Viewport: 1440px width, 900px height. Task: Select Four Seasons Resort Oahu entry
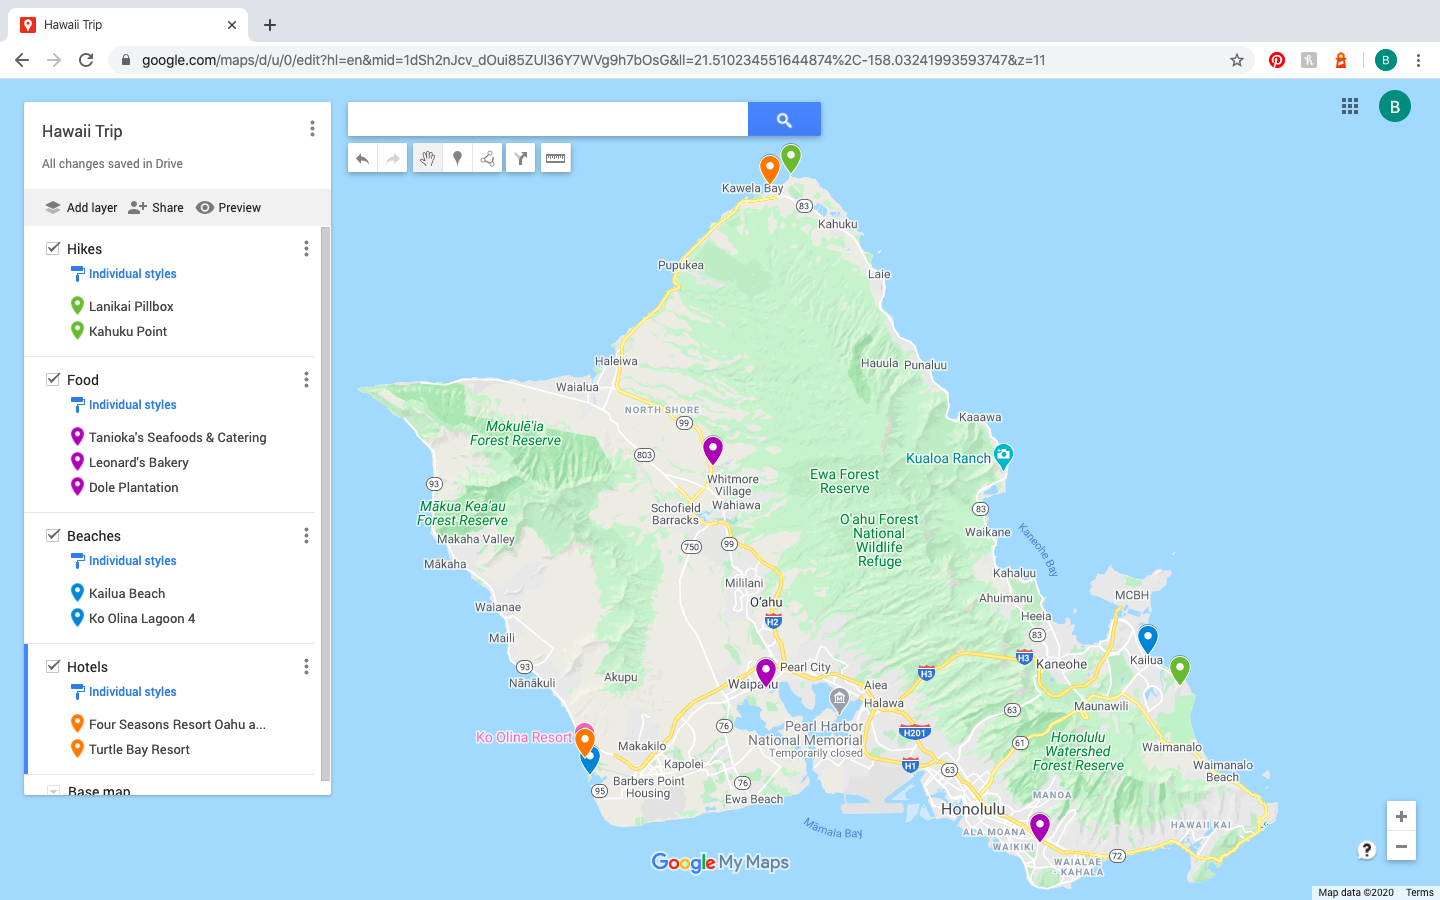tap(178, 724)
